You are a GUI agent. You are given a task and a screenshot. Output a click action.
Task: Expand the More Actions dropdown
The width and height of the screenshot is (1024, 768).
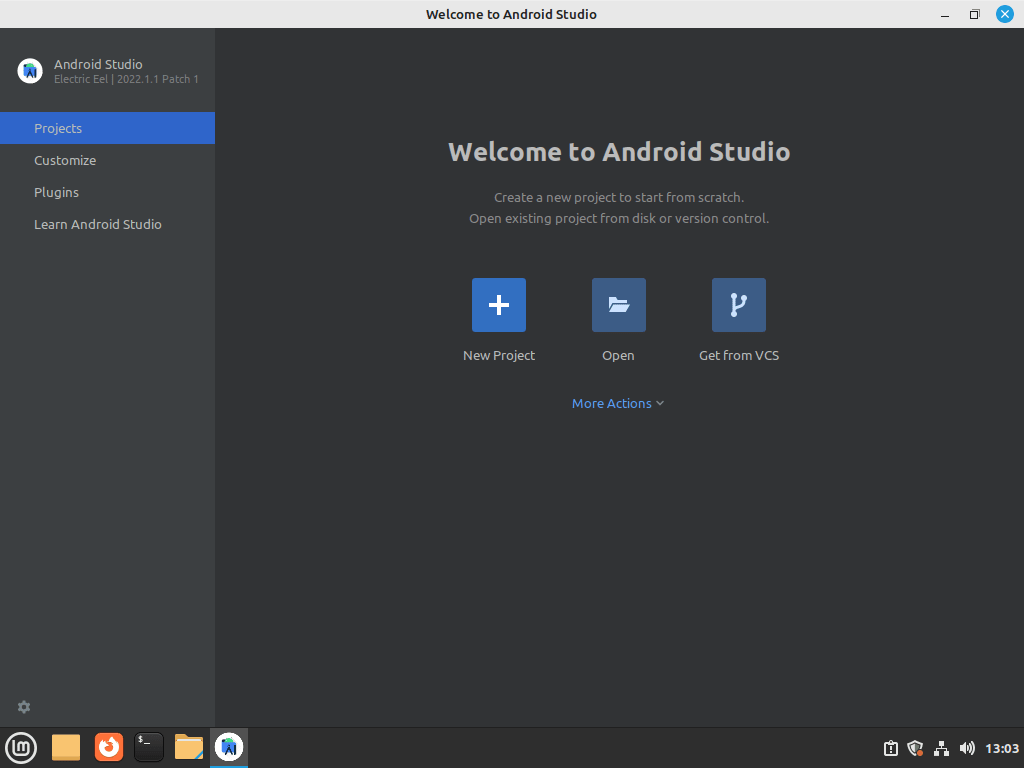611,403
